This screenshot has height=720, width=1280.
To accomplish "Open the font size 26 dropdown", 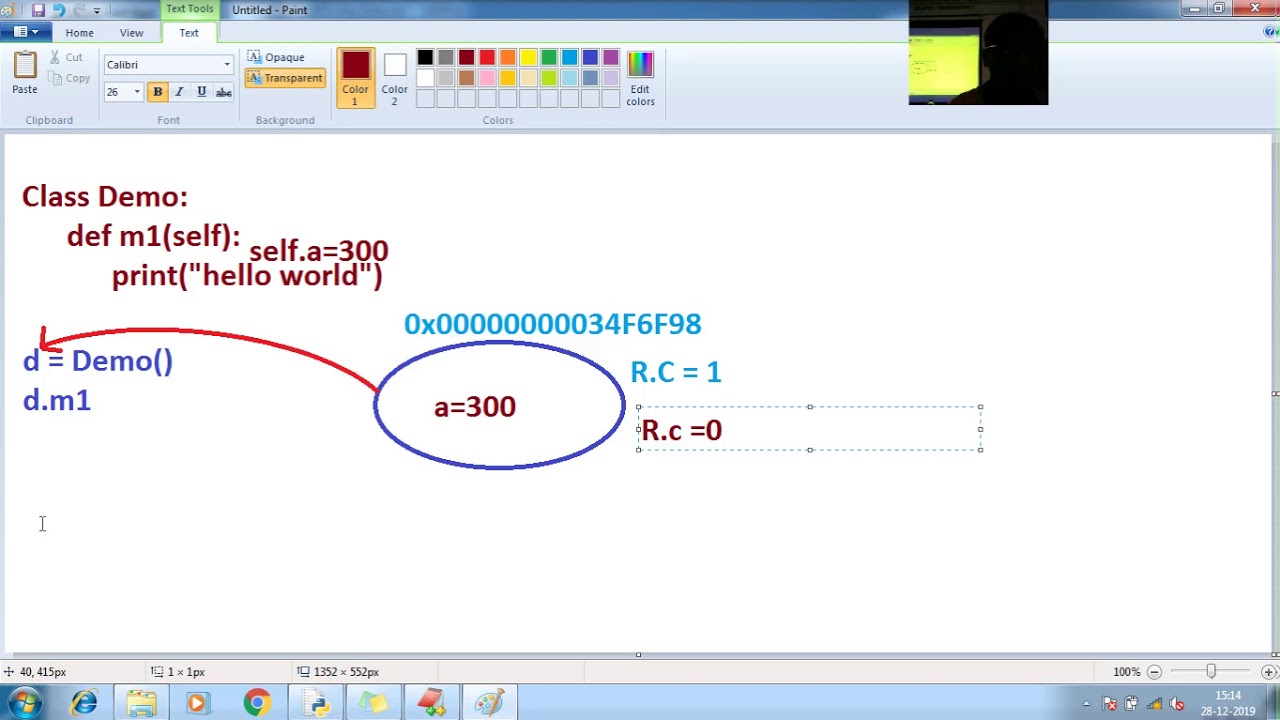I will [x=137, y=92].
